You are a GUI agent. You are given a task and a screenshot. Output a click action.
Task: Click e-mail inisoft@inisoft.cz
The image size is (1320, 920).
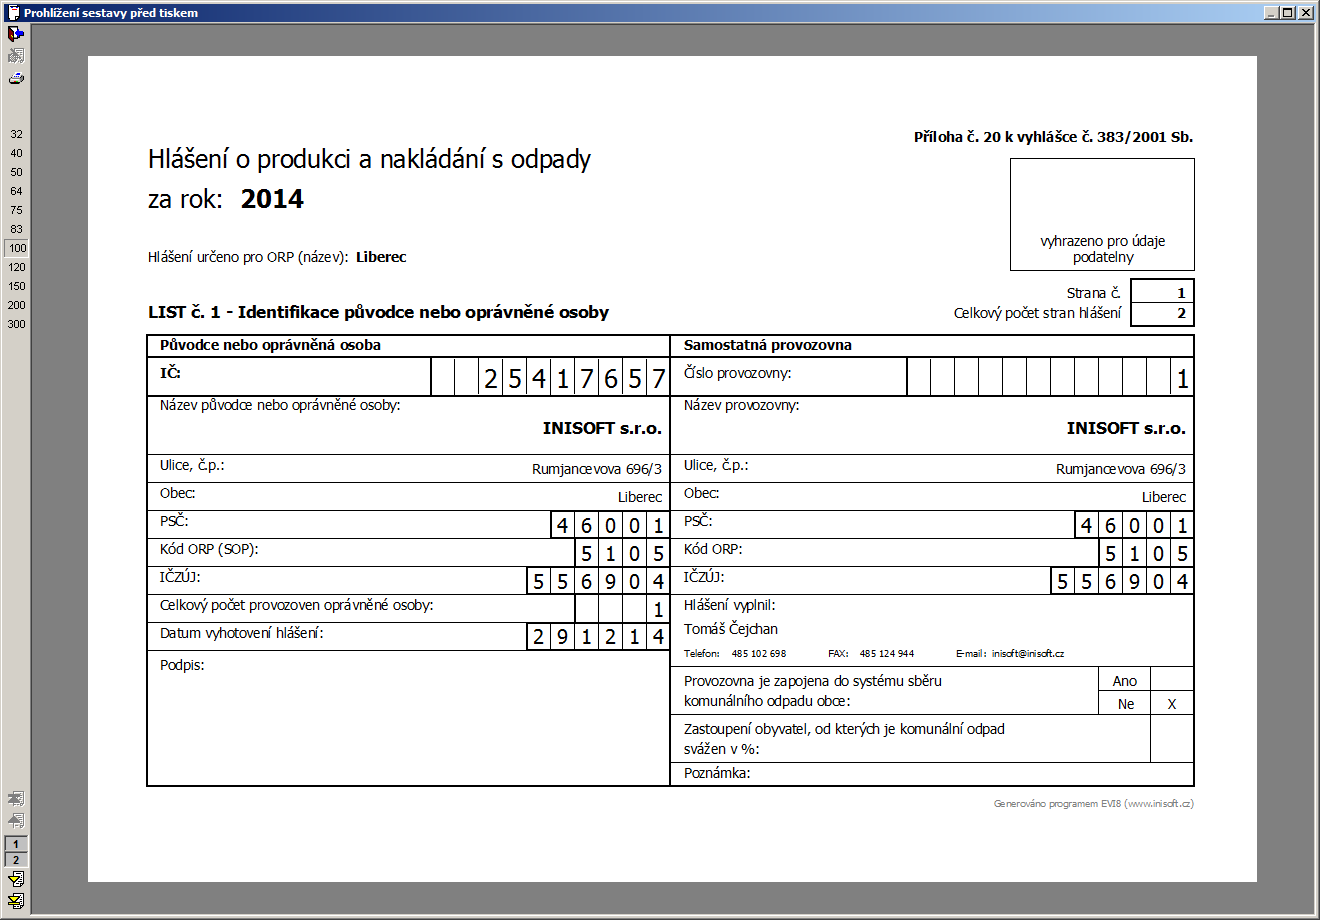click(x=1028, y=654)
